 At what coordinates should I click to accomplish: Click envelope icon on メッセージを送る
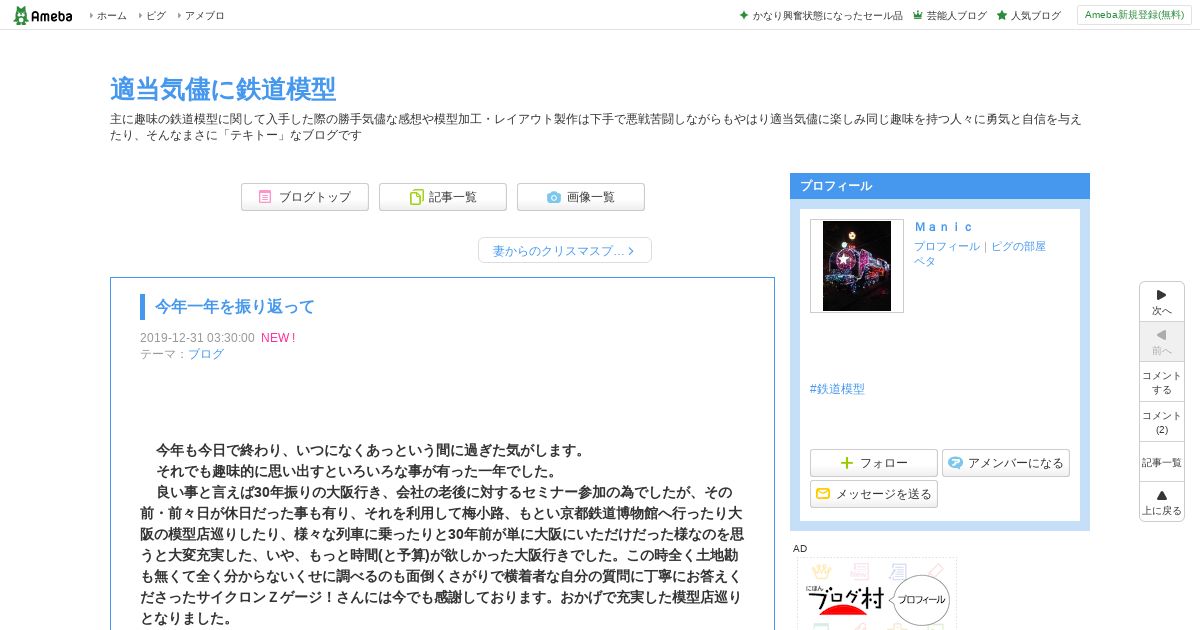pos(823,494)
